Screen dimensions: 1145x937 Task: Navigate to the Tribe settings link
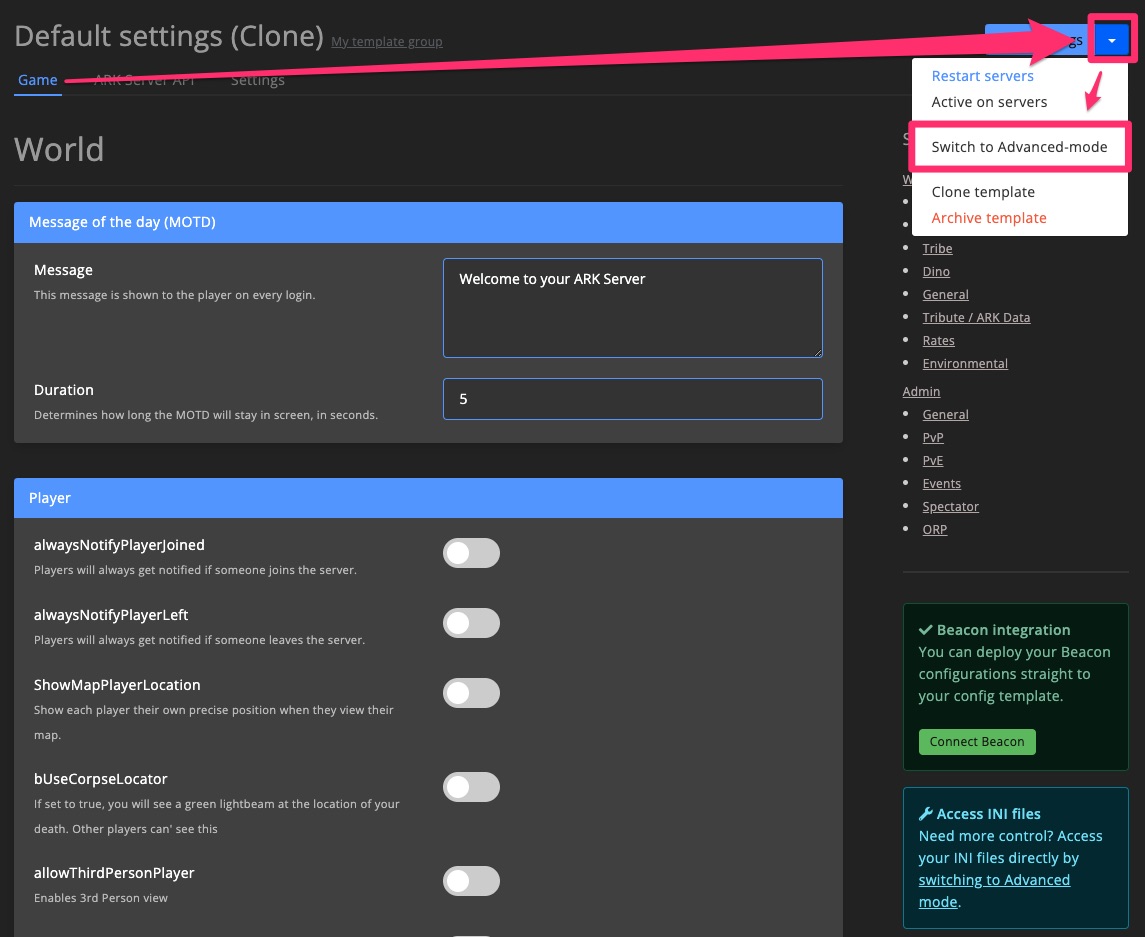(x=937, y=248)
